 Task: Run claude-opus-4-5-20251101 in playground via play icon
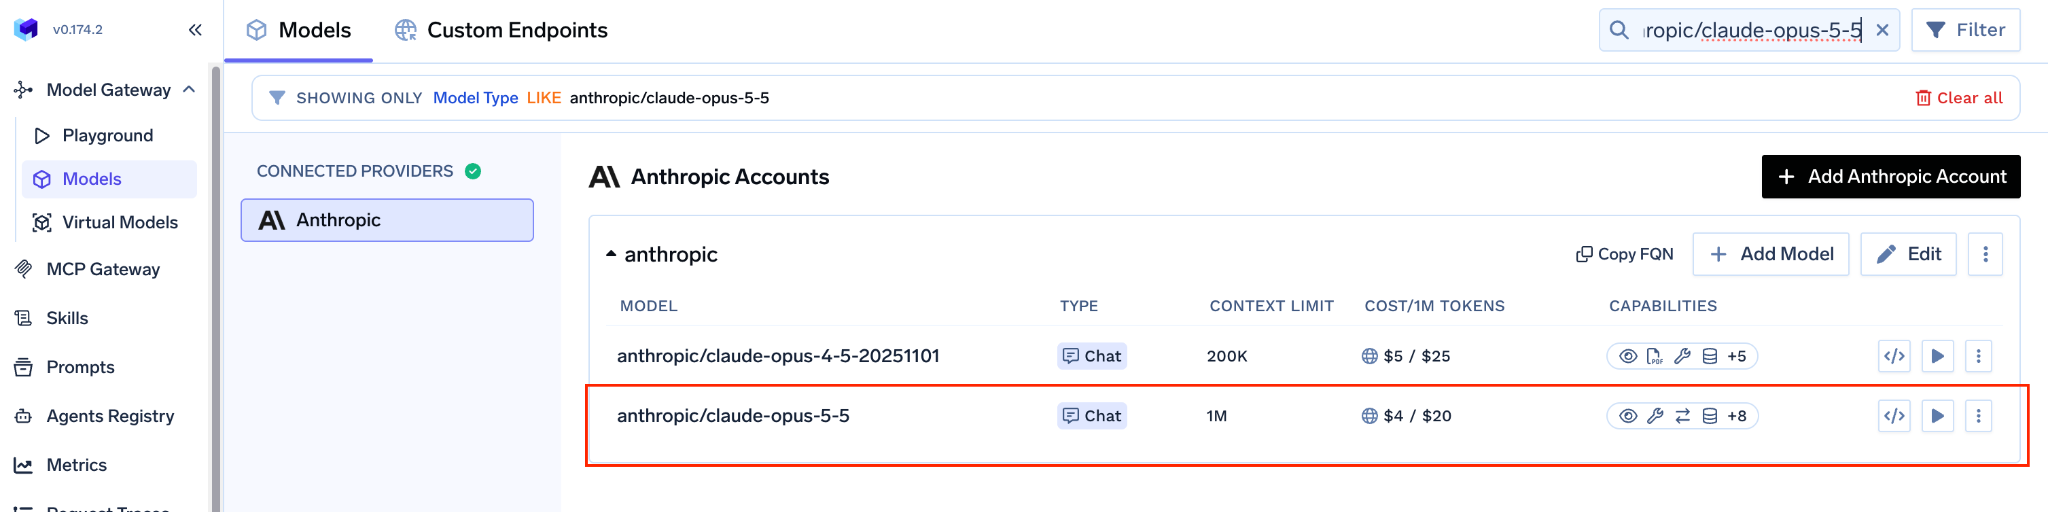(x=1937, y=356)
